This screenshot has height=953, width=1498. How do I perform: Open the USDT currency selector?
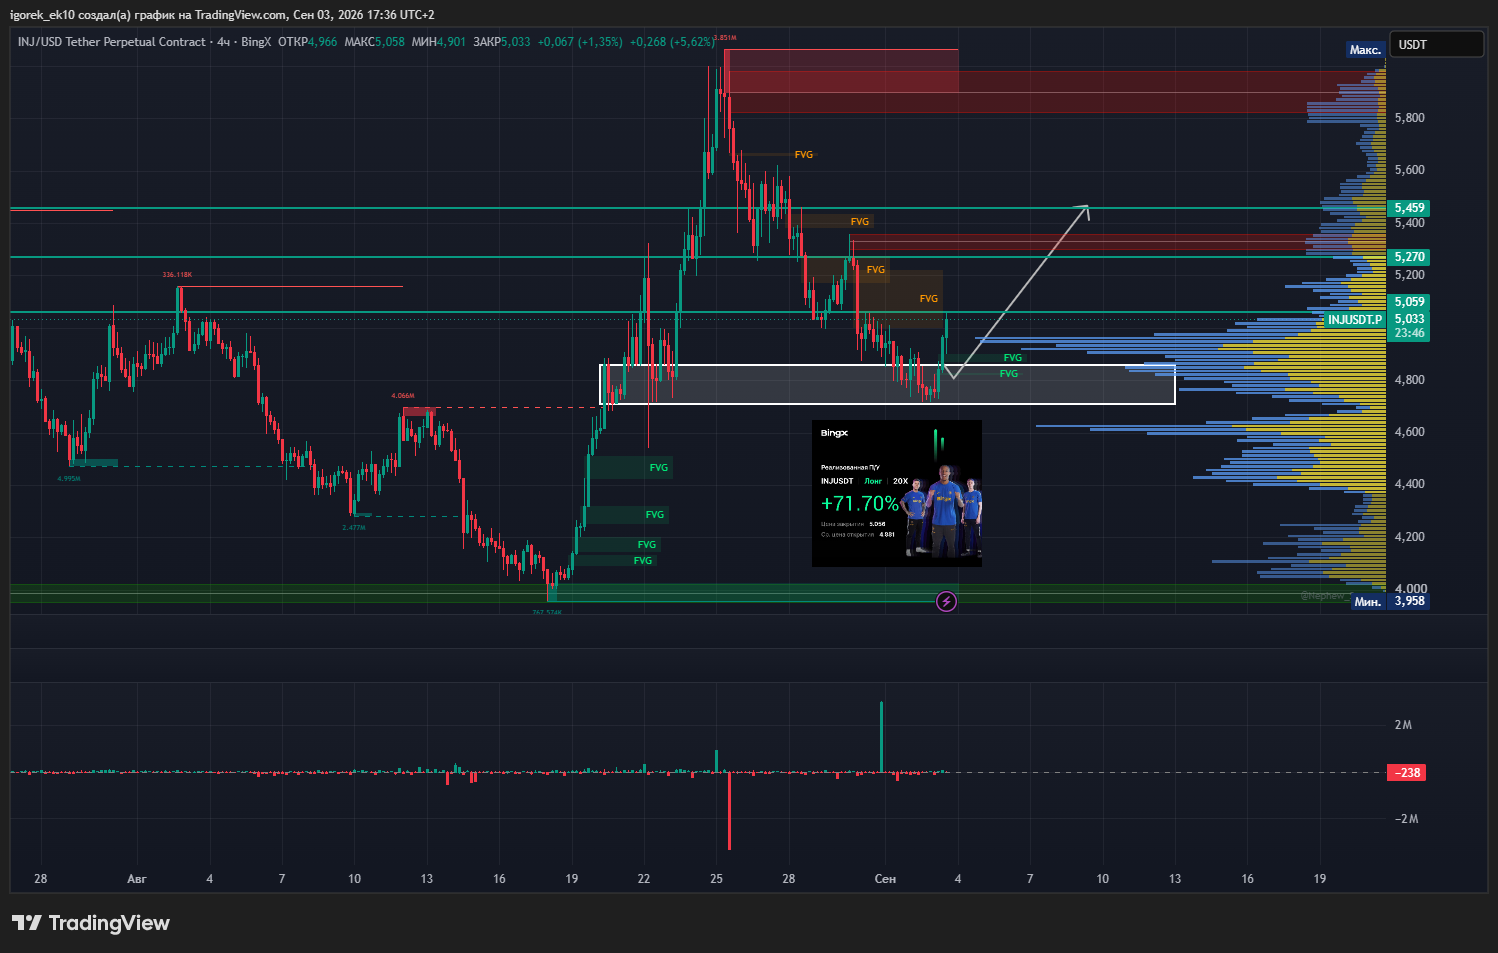pos(1437,44)
